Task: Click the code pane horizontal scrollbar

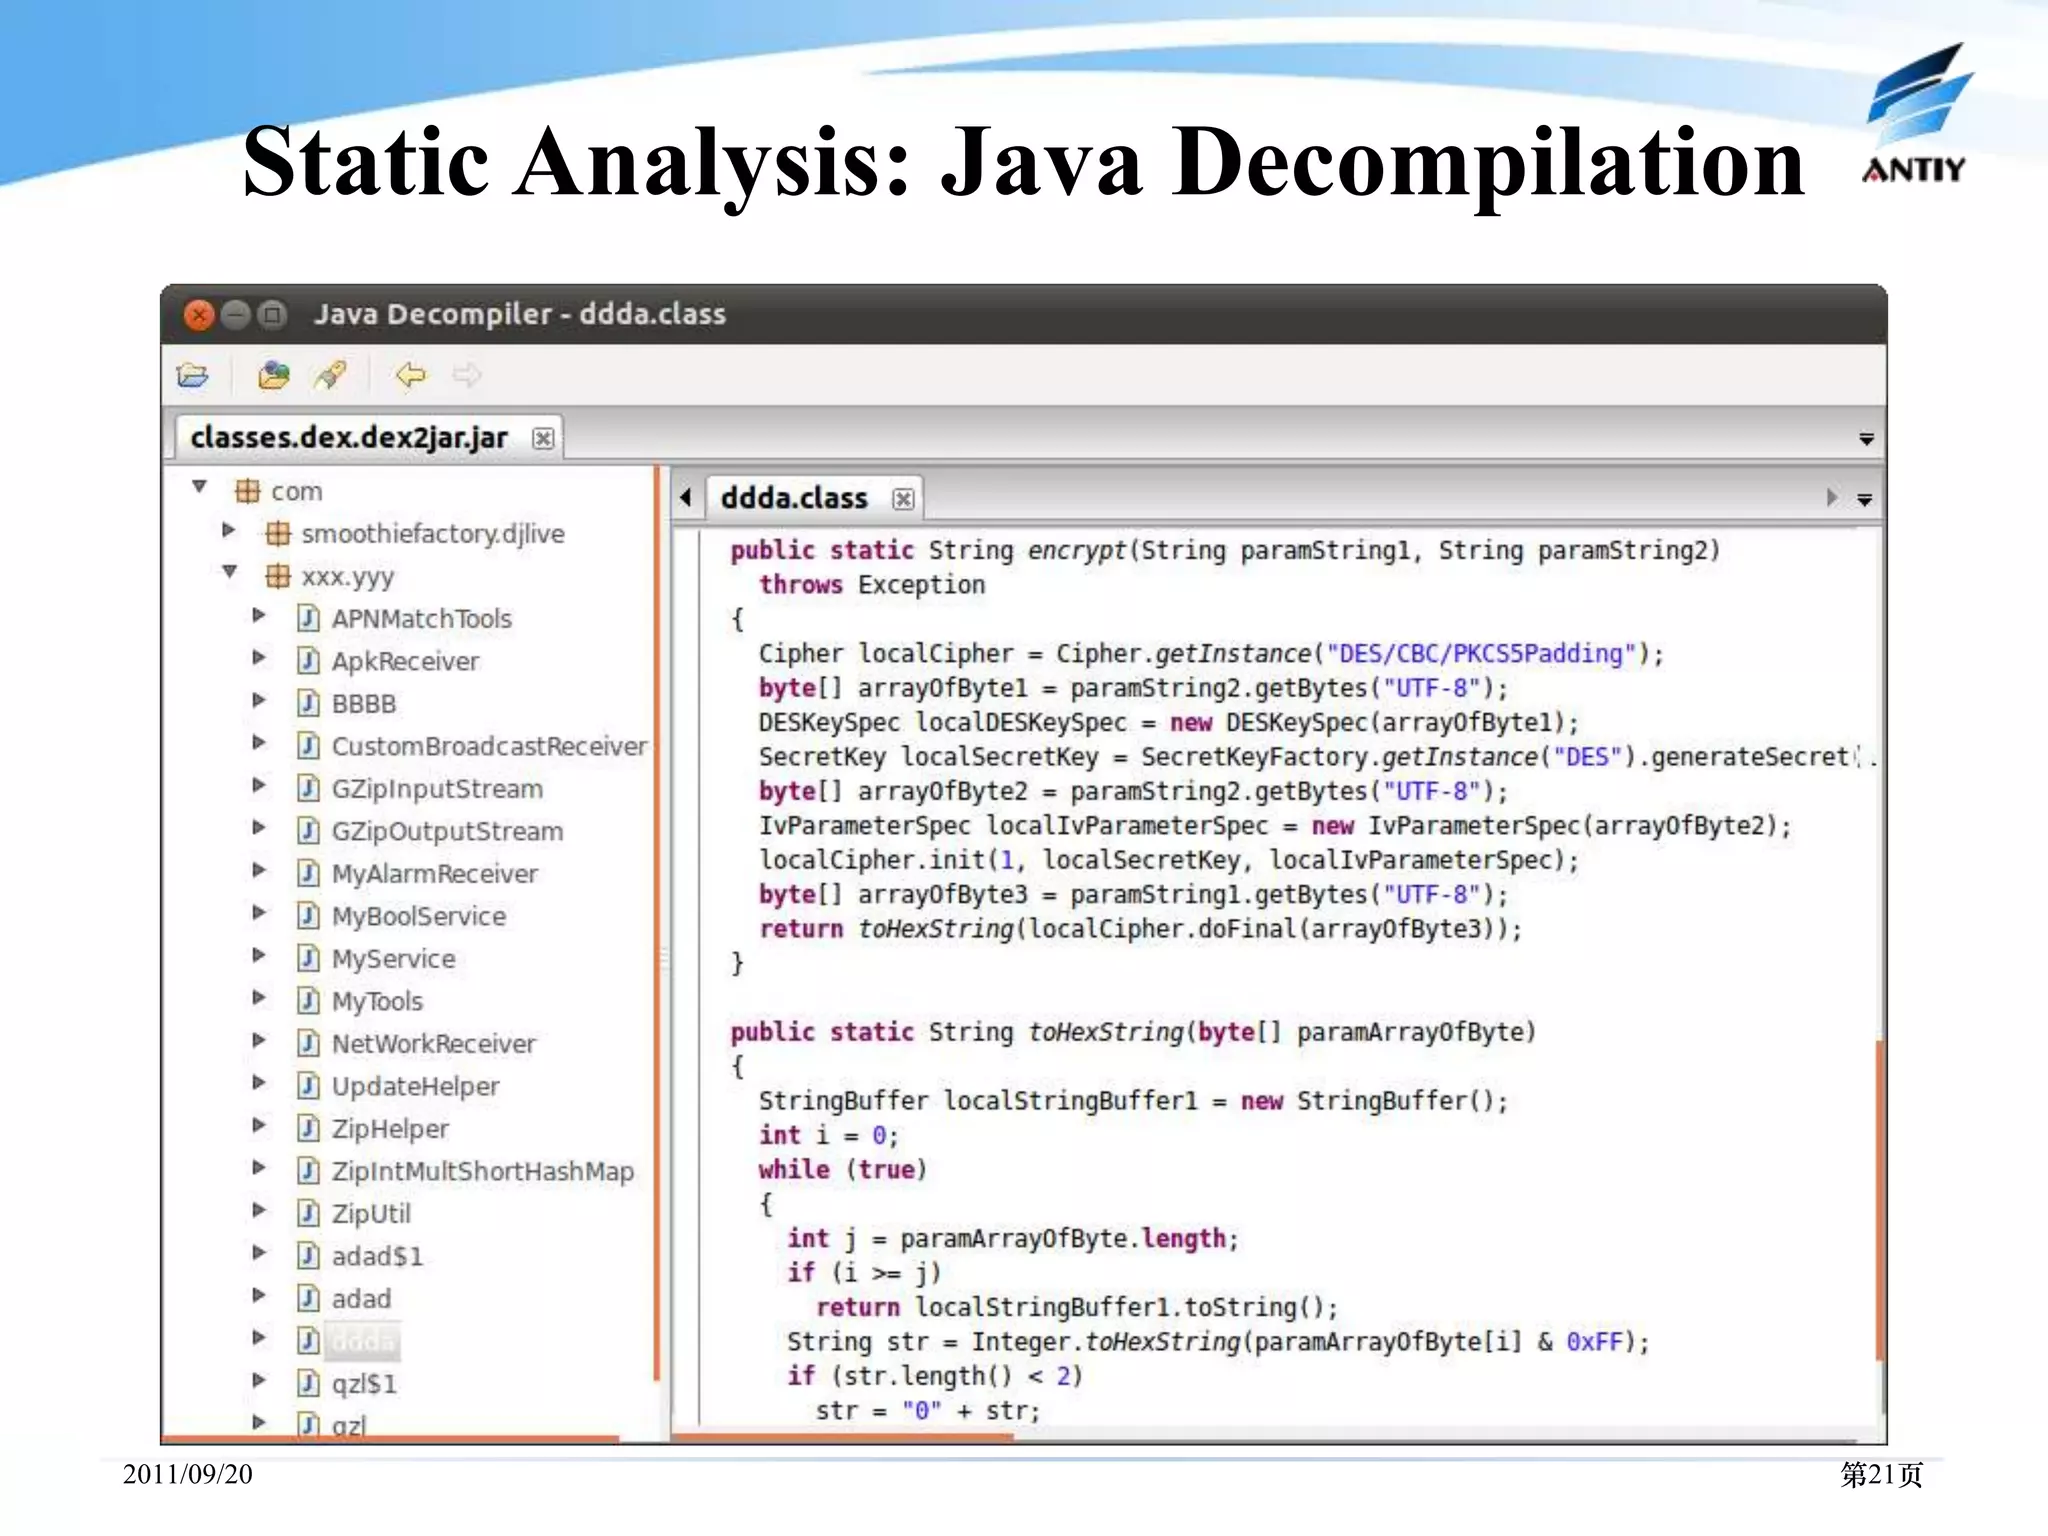Action: (842, 1437)
